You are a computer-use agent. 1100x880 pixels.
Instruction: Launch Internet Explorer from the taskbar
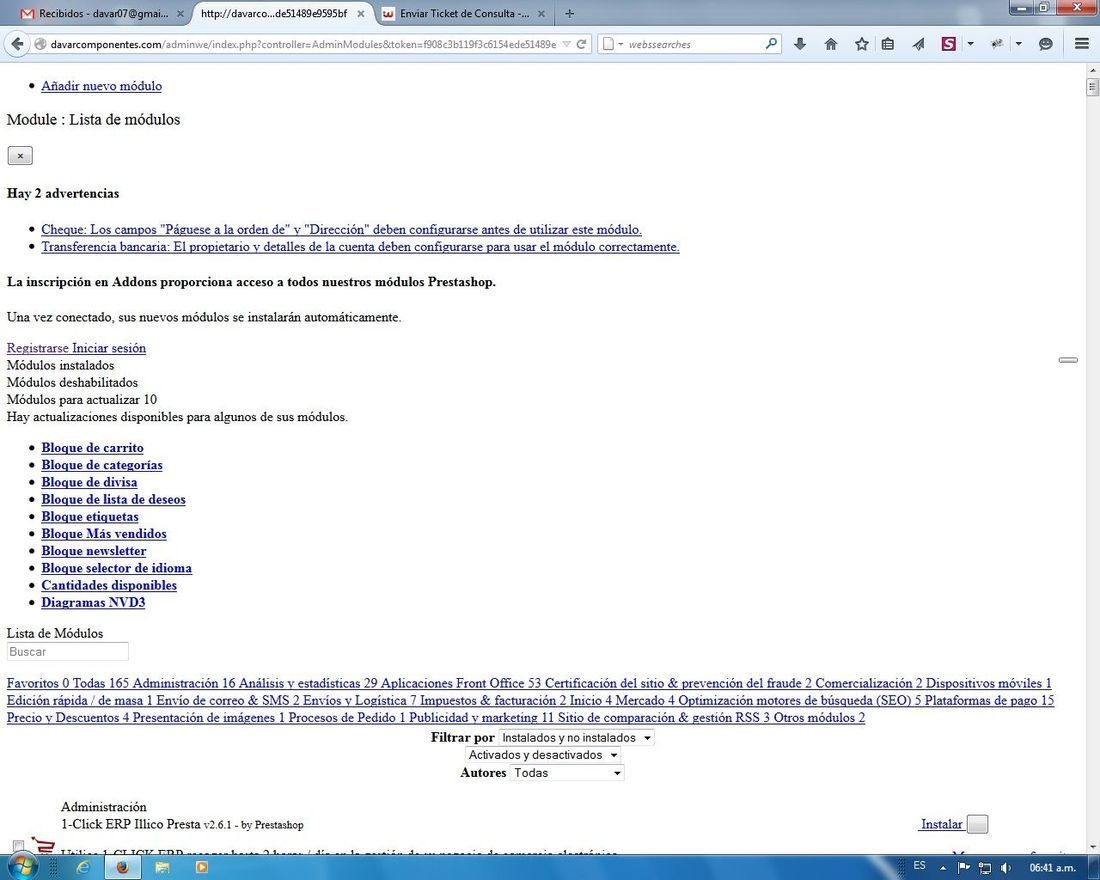(83, 867)
